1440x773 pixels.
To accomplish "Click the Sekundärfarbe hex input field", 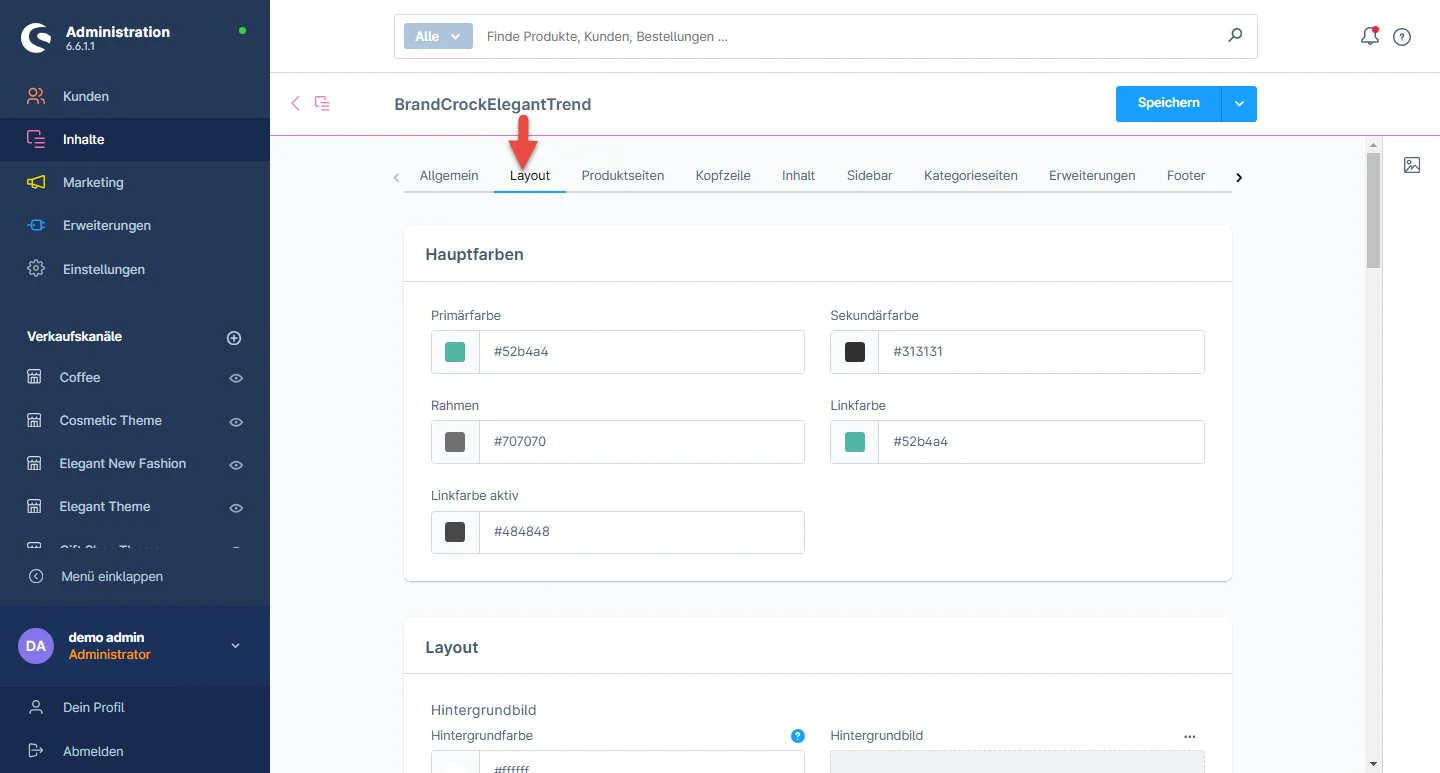I will point(1040,352).
